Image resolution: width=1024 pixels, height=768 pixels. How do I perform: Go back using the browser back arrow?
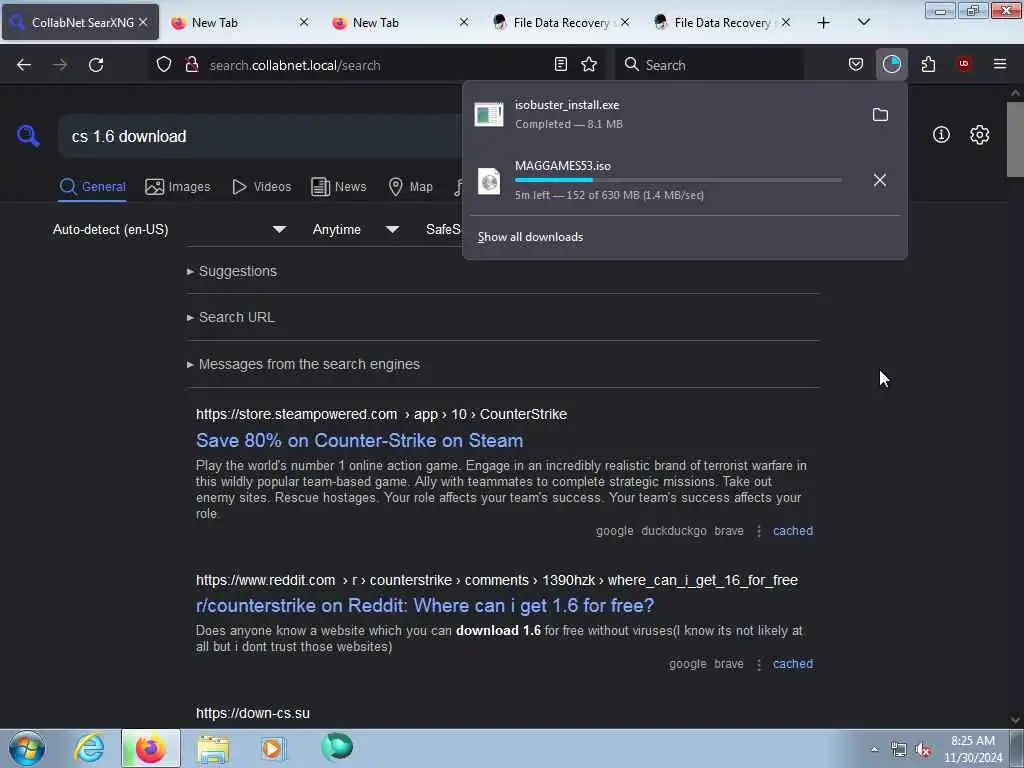24,65
